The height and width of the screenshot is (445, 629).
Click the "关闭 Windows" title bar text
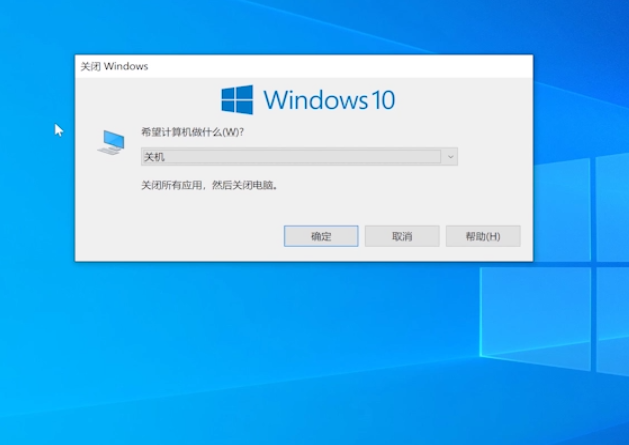pyautogui.click(x=114, y=66)
